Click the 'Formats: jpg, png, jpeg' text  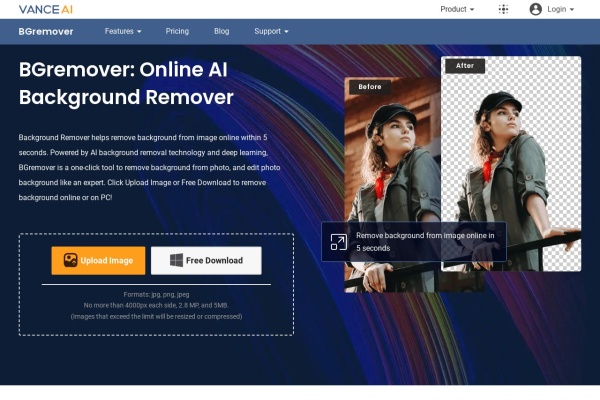coord(156,294)
